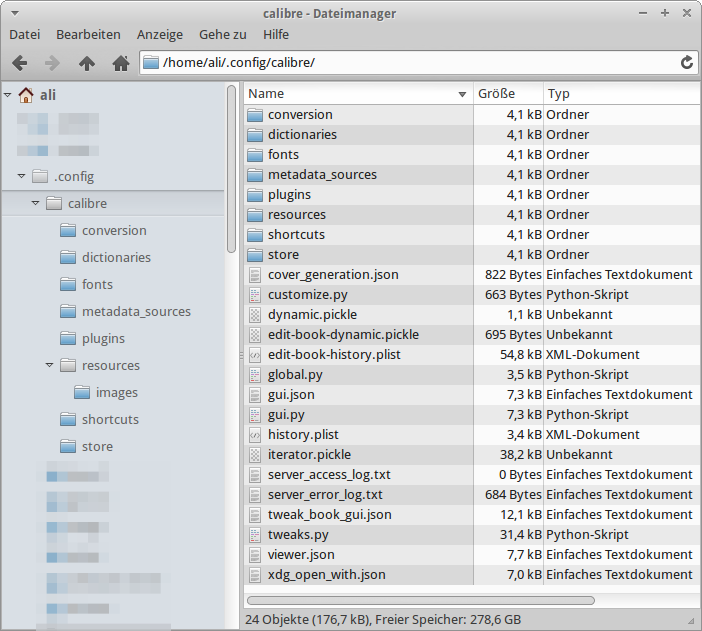702x631 pixels.
Task: Select conversion in the sidebar tree
Action: point(114,231)
